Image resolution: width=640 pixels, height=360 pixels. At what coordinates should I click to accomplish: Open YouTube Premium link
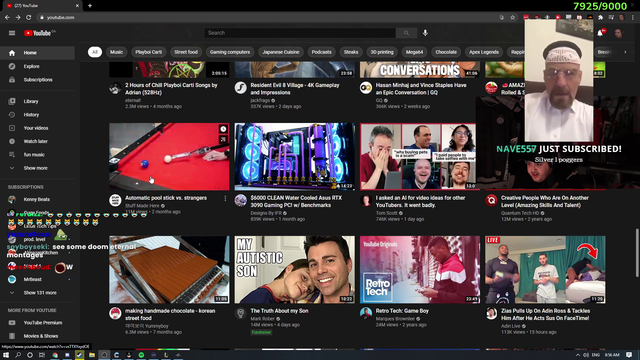(38, 322)
